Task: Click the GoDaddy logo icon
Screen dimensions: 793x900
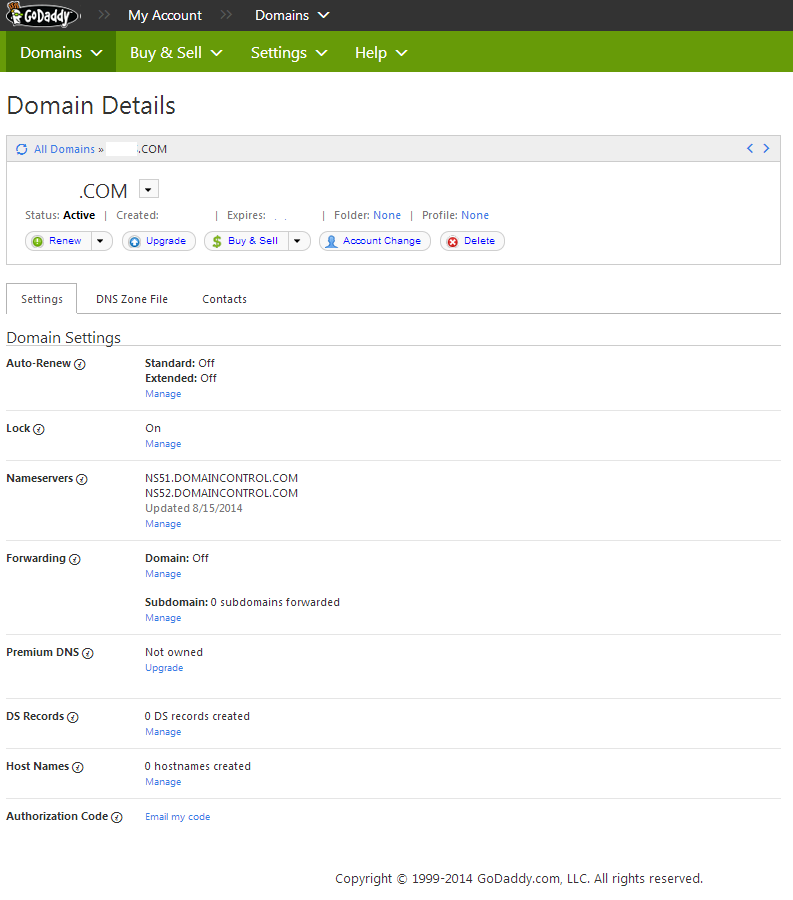Action: pyautogui.click(x=43, y=15)
